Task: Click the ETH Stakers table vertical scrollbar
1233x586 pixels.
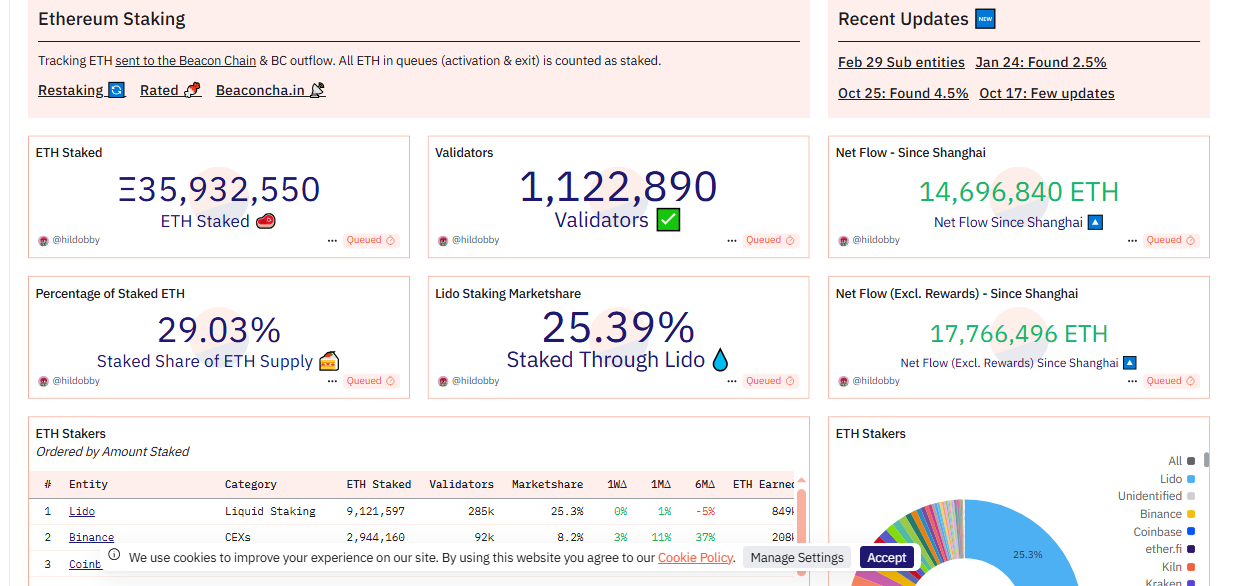Action: coord(801,530)
